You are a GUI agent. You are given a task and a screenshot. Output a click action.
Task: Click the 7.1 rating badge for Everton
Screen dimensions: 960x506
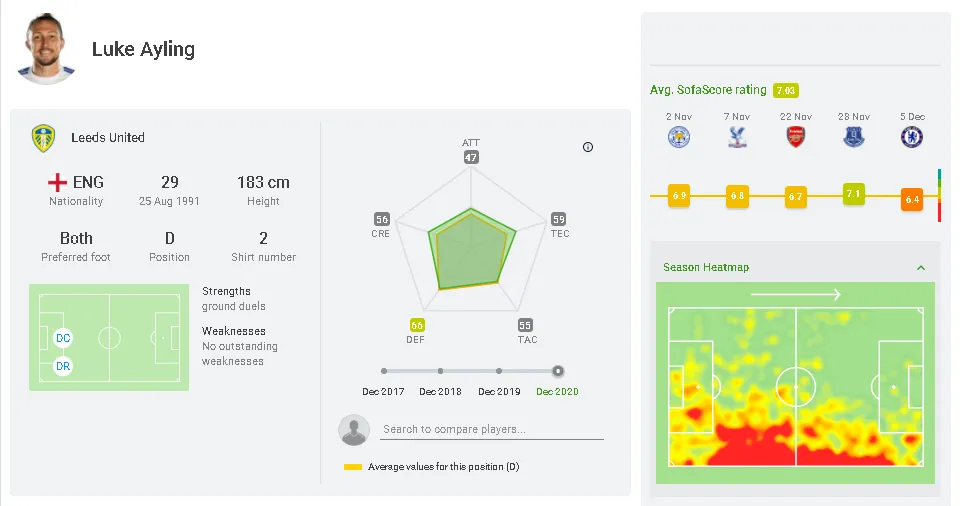click(853, 194)
